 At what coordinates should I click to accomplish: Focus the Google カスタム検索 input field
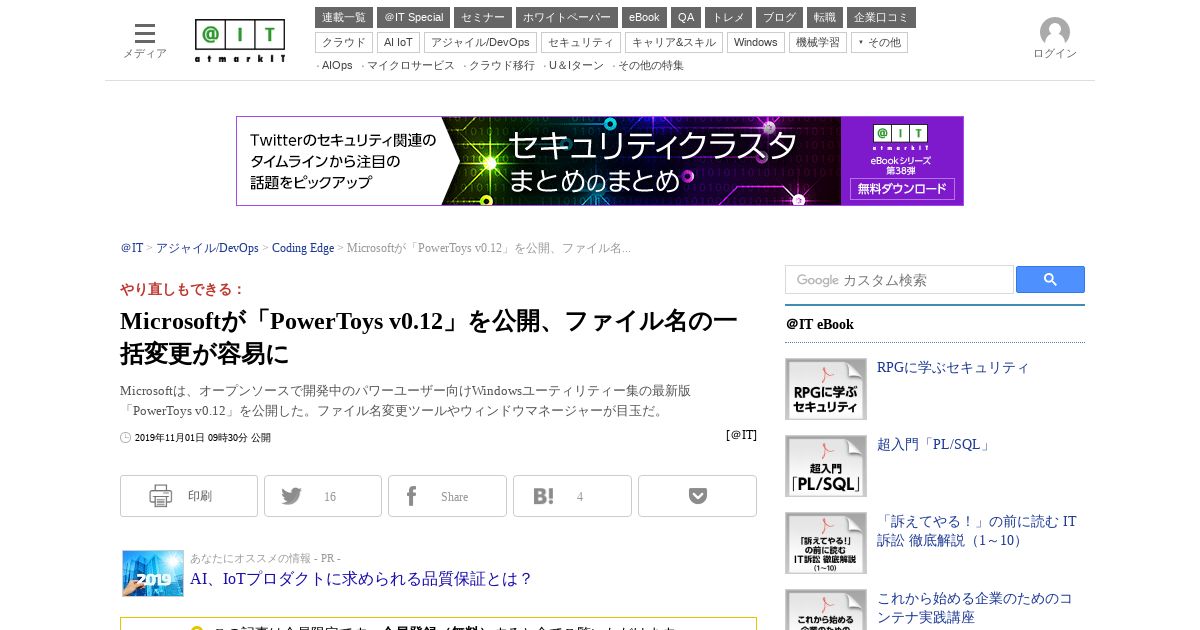click(899, 280)
